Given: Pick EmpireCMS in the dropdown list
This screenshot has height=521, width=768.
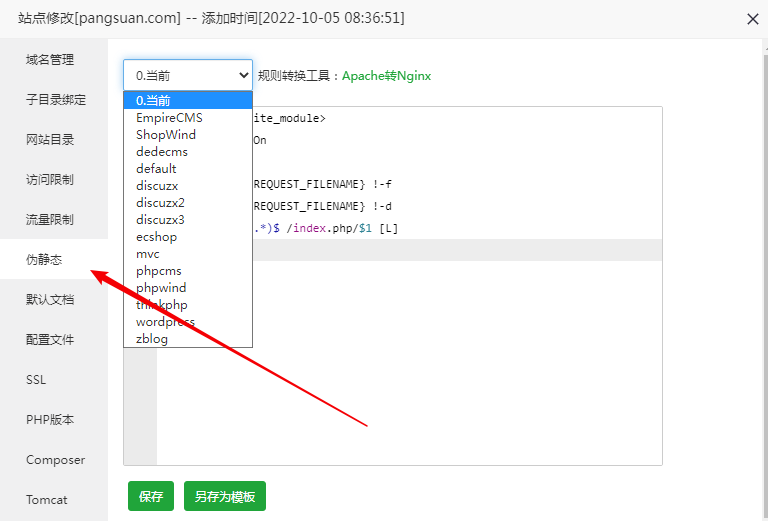Looking at the screenshot, I should point(169,118).
